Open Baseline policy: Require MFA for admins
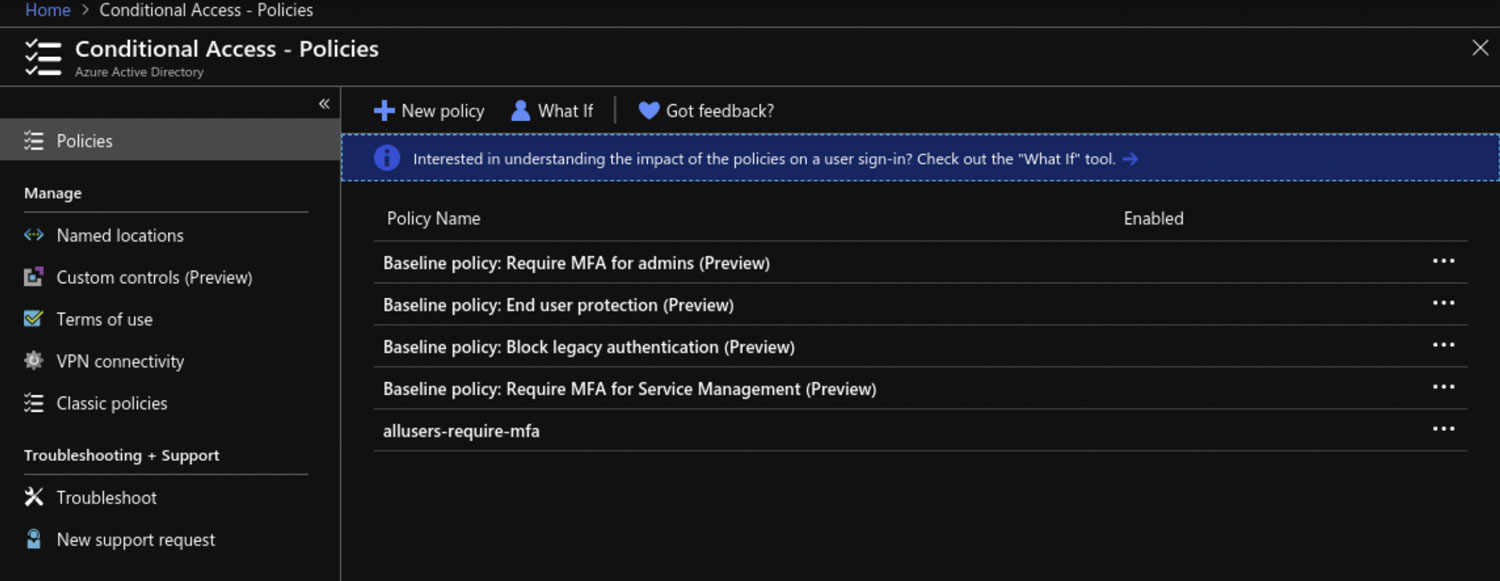This screenshot has height=581, width=1500. (576, 263)
